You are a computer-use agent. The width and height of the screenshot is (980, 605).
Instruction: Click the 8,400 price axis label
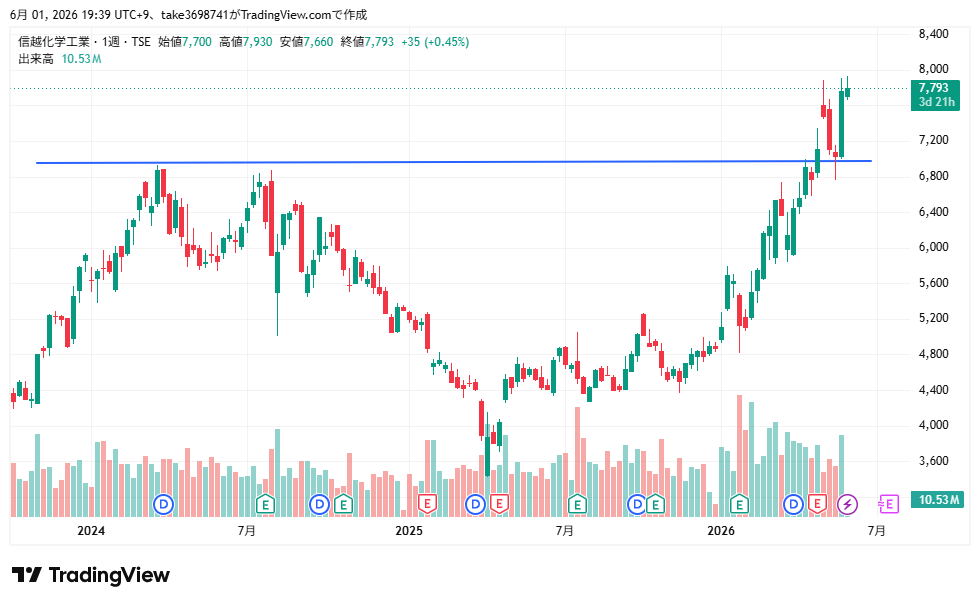(x=933, y=34)
